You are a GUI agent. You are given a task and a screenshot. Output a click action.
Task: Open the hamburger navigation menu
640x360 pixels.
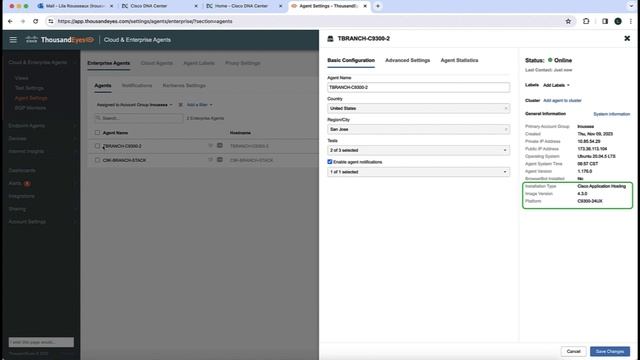point(13,40)
